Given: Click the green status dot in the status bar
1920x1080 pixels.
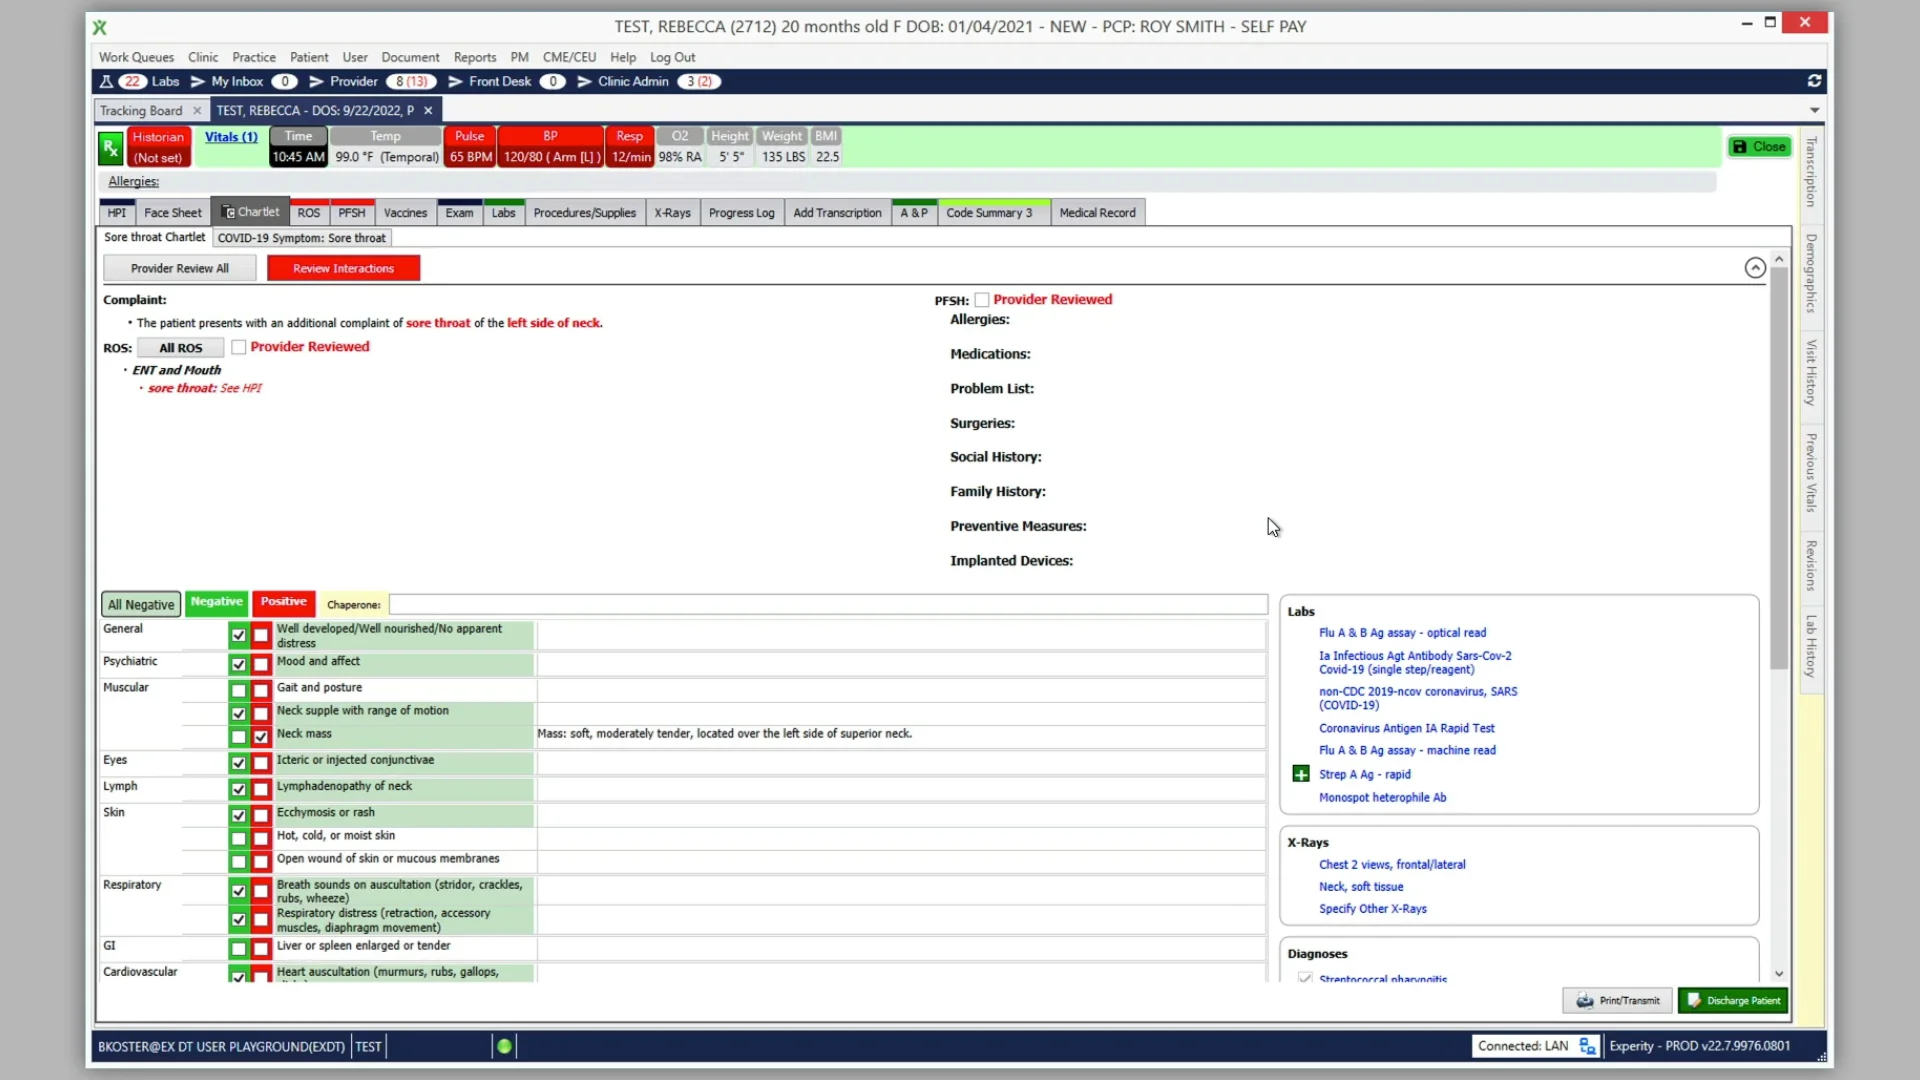Looking at the screenshot, I should (505, 1045).
